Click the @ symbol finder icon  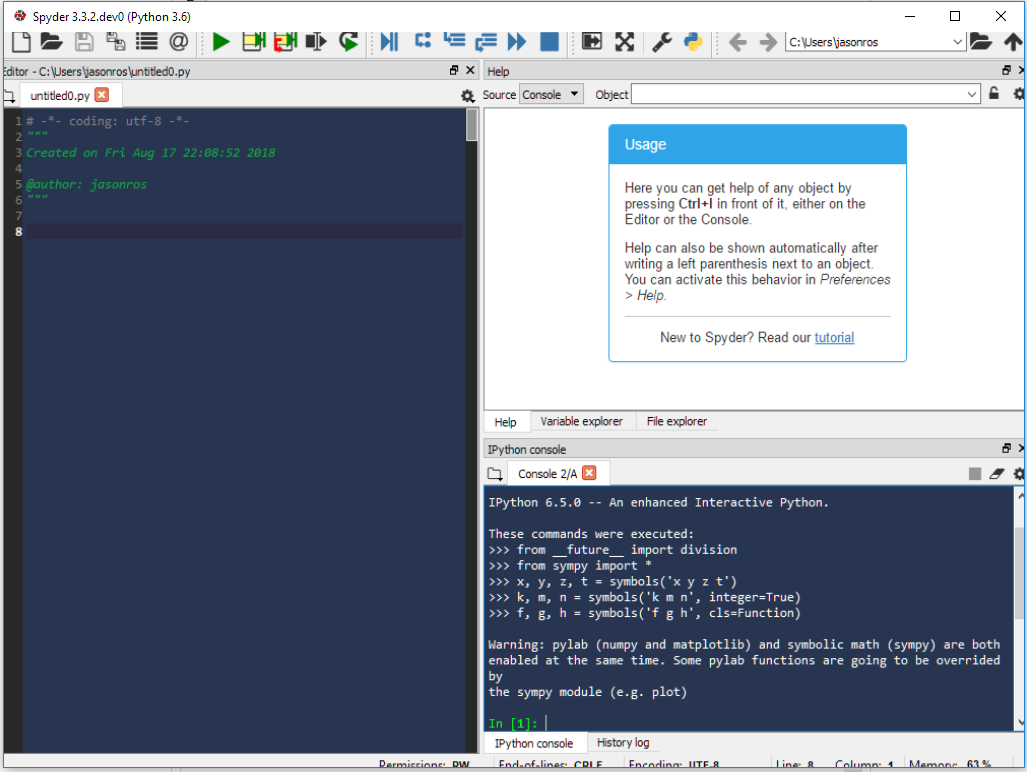[x=178, y=42]
